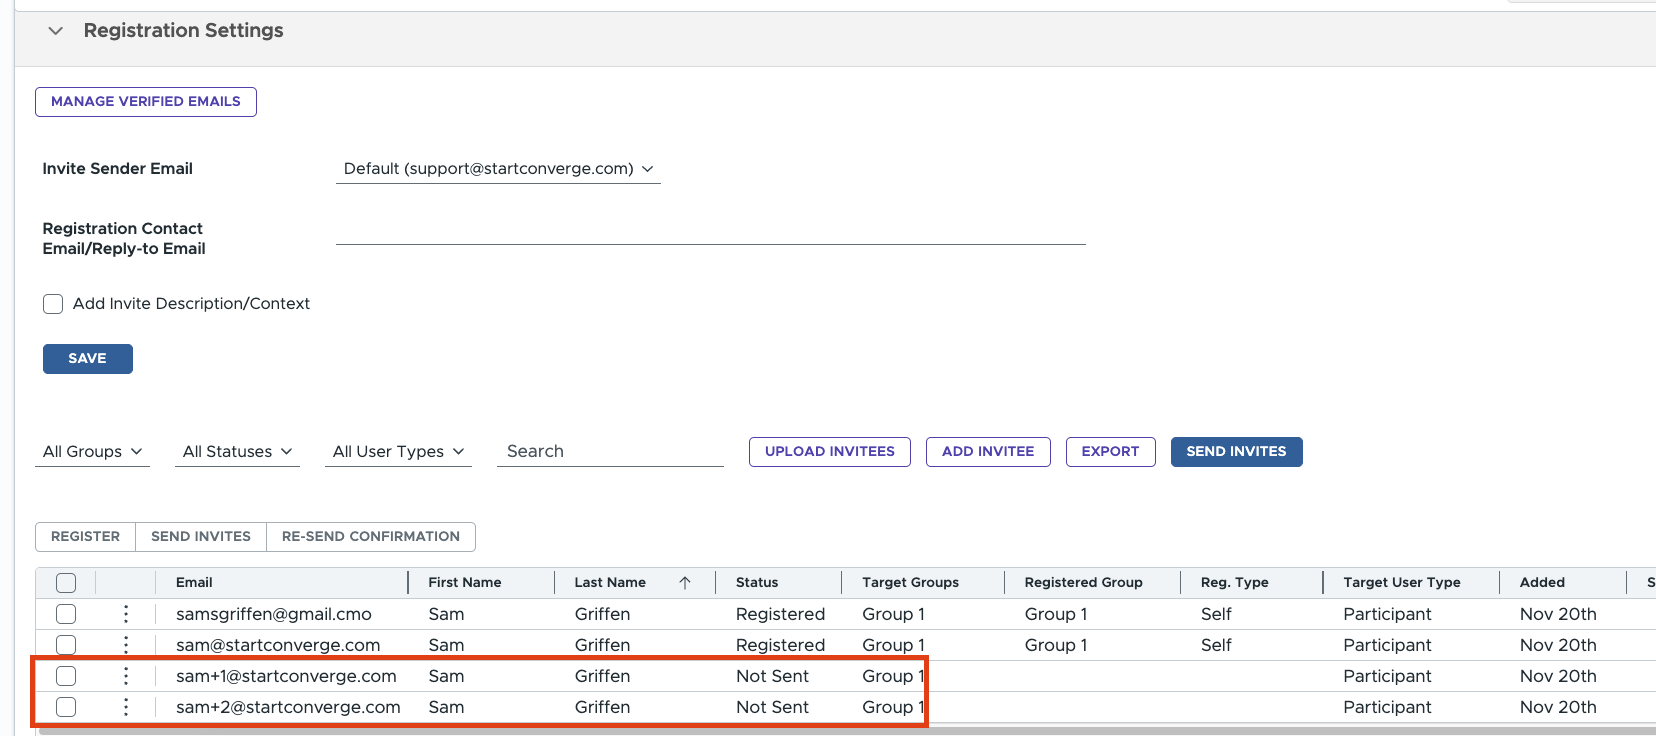Click the horizontal scrollbar below the table
1656x736 pixels.
point(846,731)
